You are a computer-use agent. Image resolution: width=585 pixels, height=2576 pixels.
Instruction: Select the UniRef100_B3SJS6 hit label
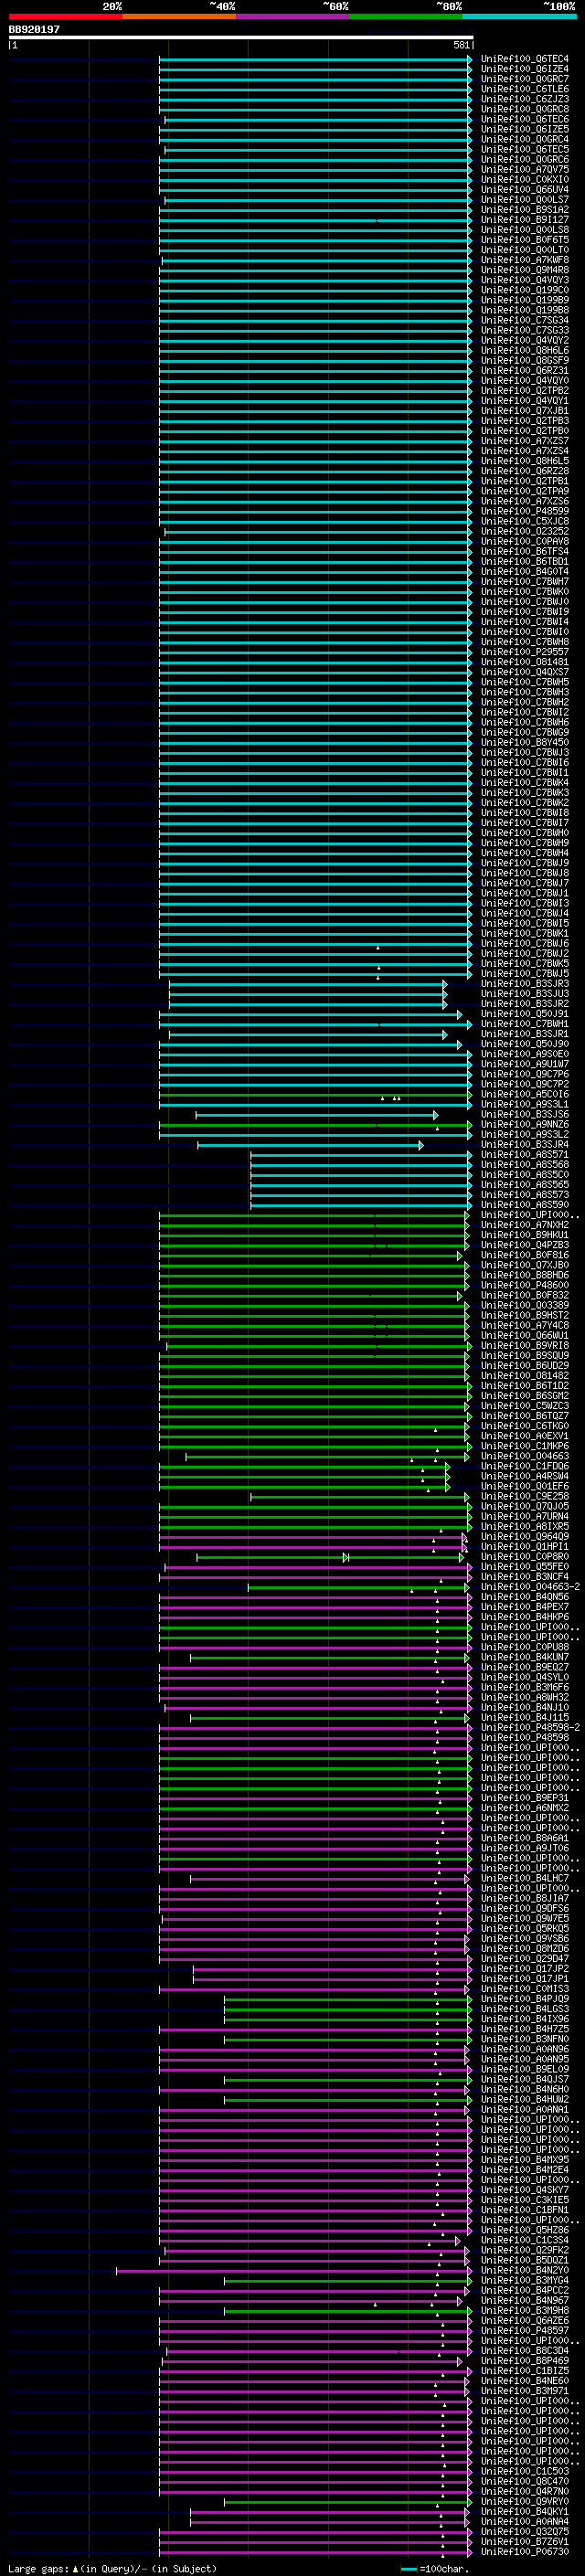525,1114
